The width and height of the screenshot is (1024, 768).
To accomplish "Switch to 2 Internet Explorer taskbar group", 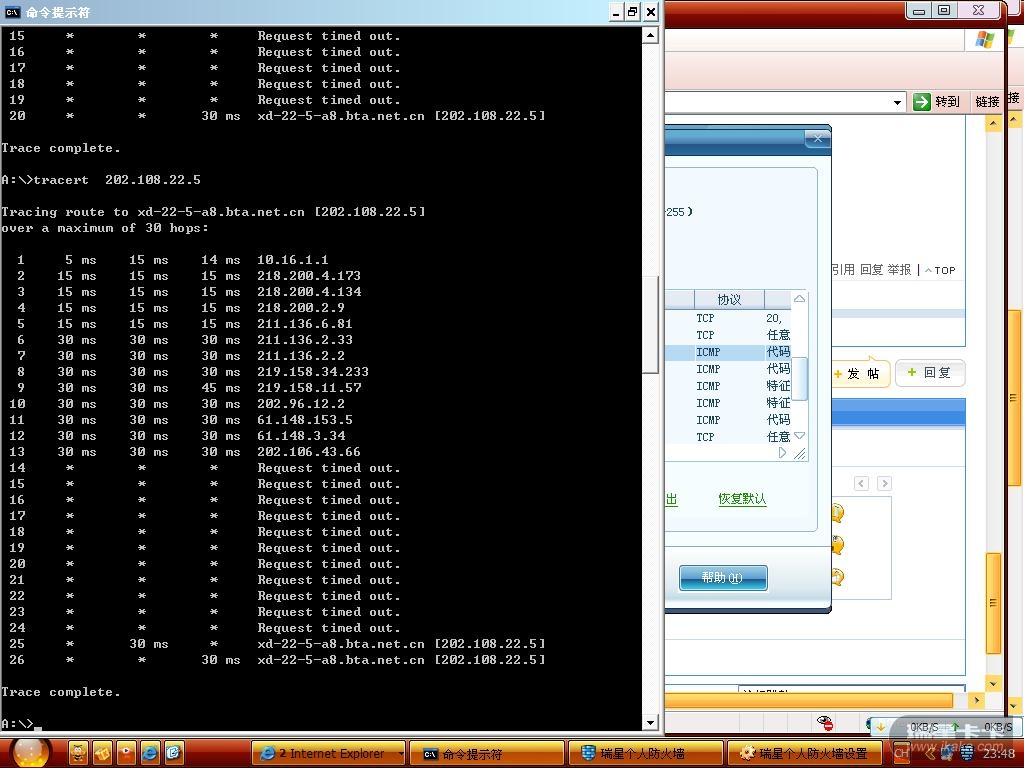I will (x=329, y=754).
